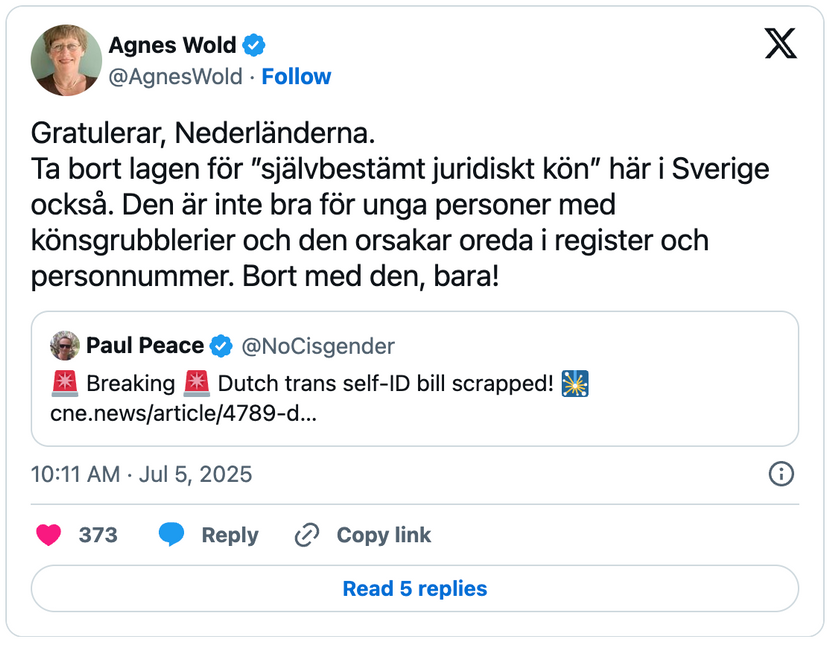Open the Agnes Wold display name
Viewport: 830px width, 648px height.
172,45
